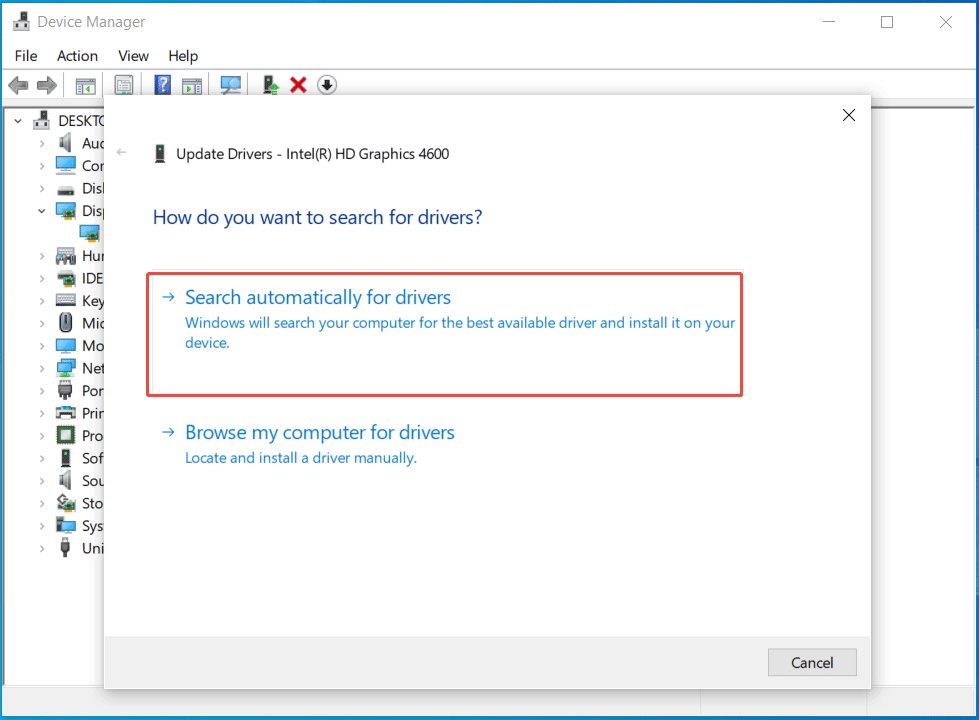Click the Back navigation arrow in the toolbar

pos(18,84)
